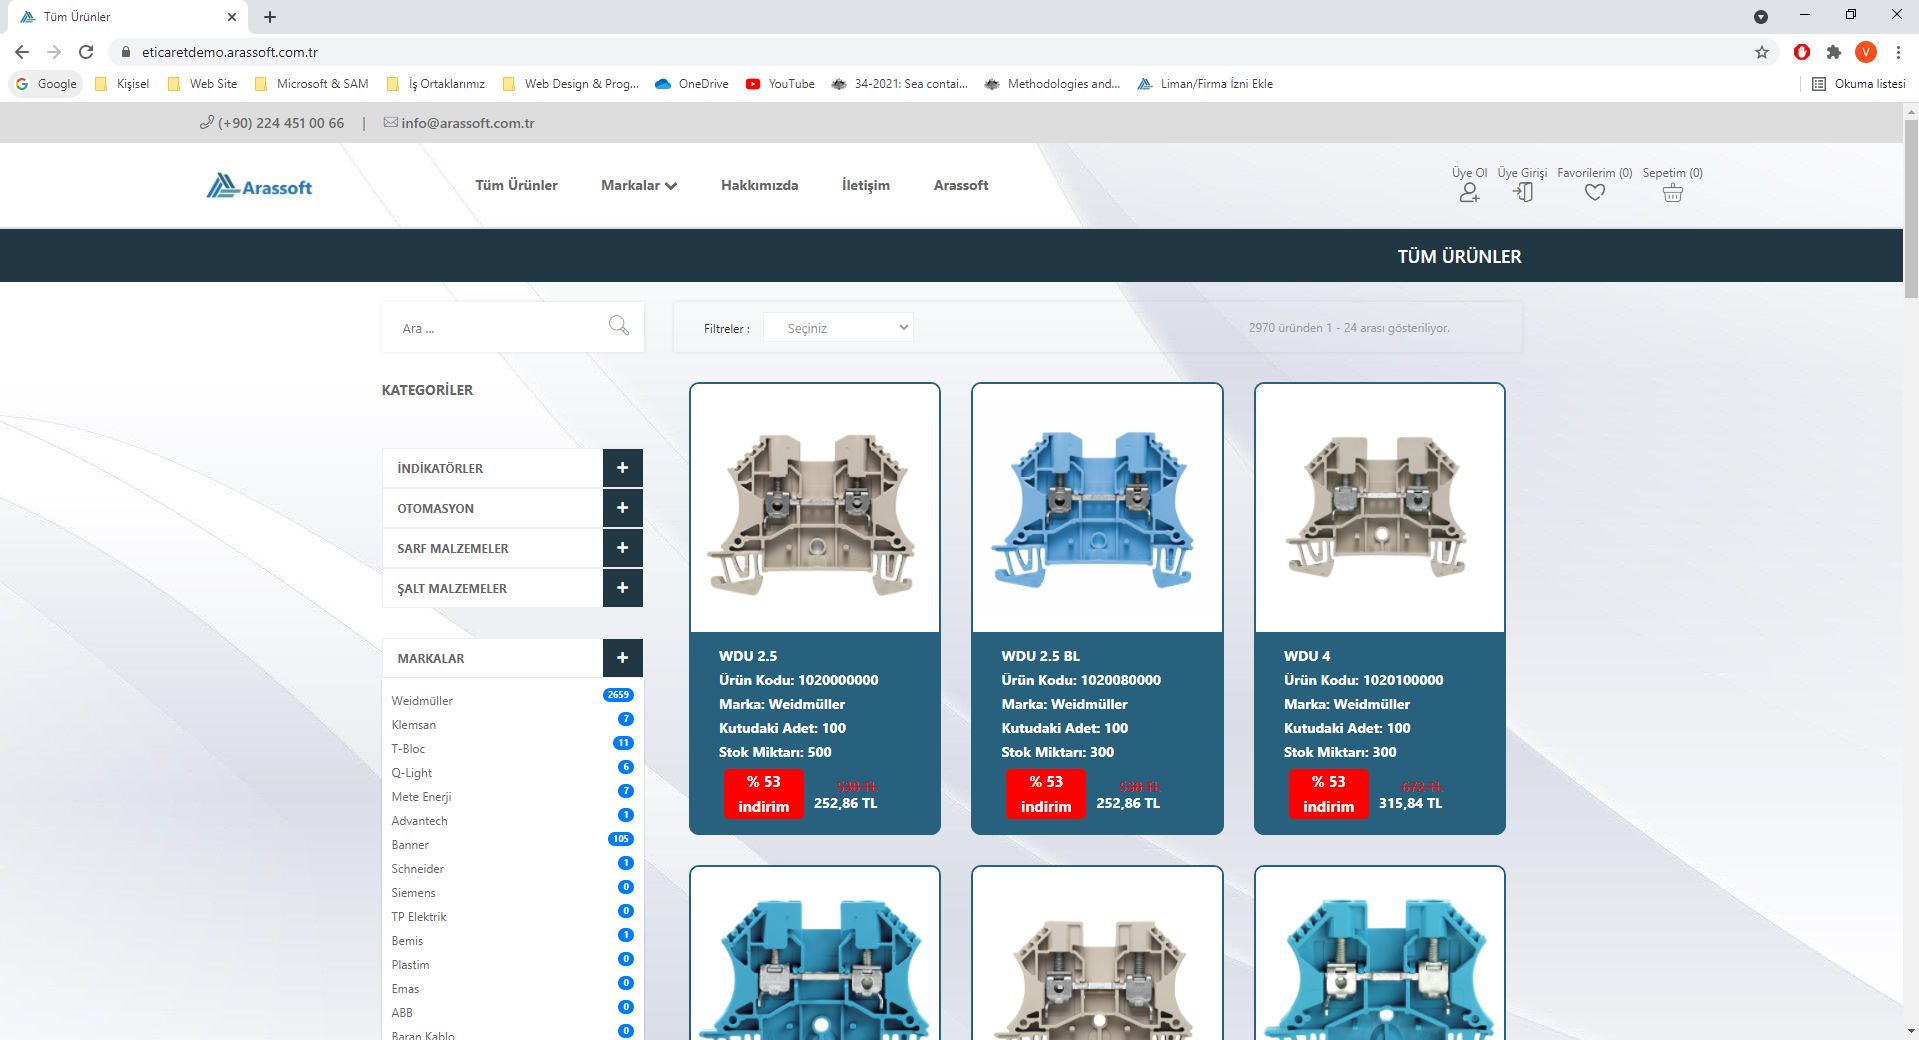Open the Chrome profile avatar
1919x1040 pixels.
pyautogui.click(x=1865, y=52)
